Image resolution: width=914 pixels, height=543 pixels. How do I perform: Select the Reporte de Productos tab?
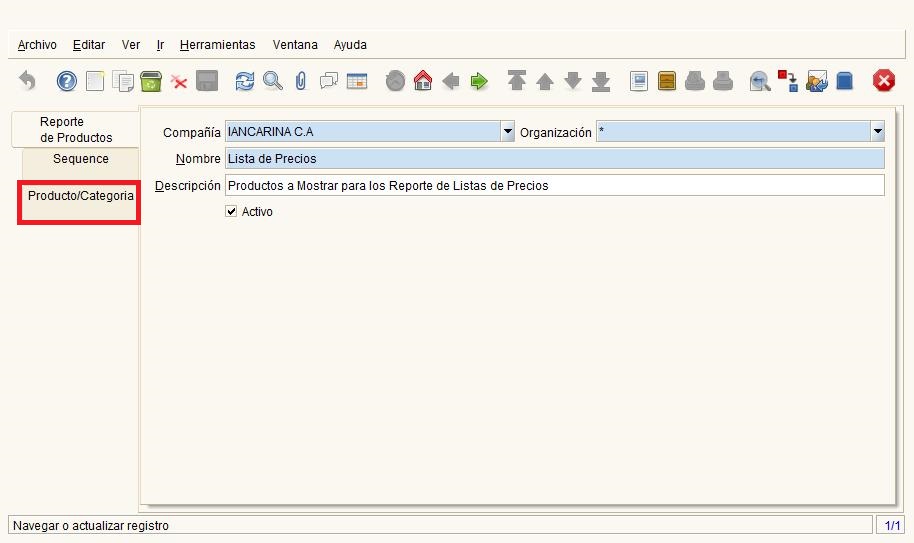pos(75,129)
